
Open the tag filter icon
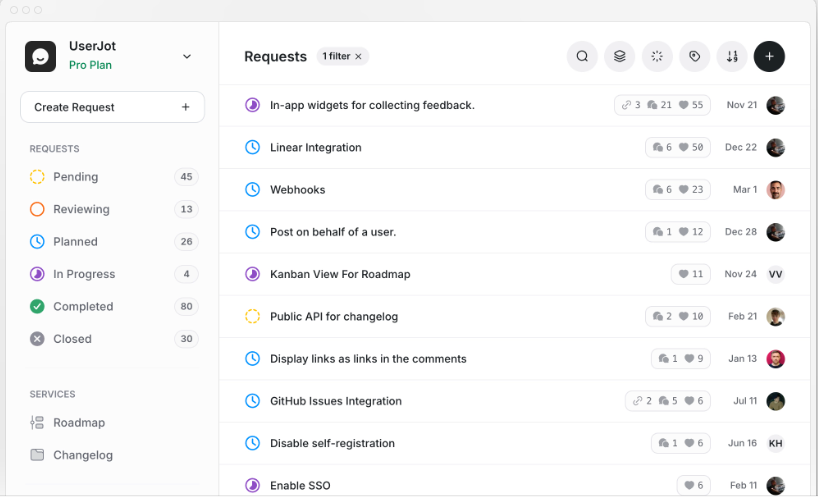[694, 57]
